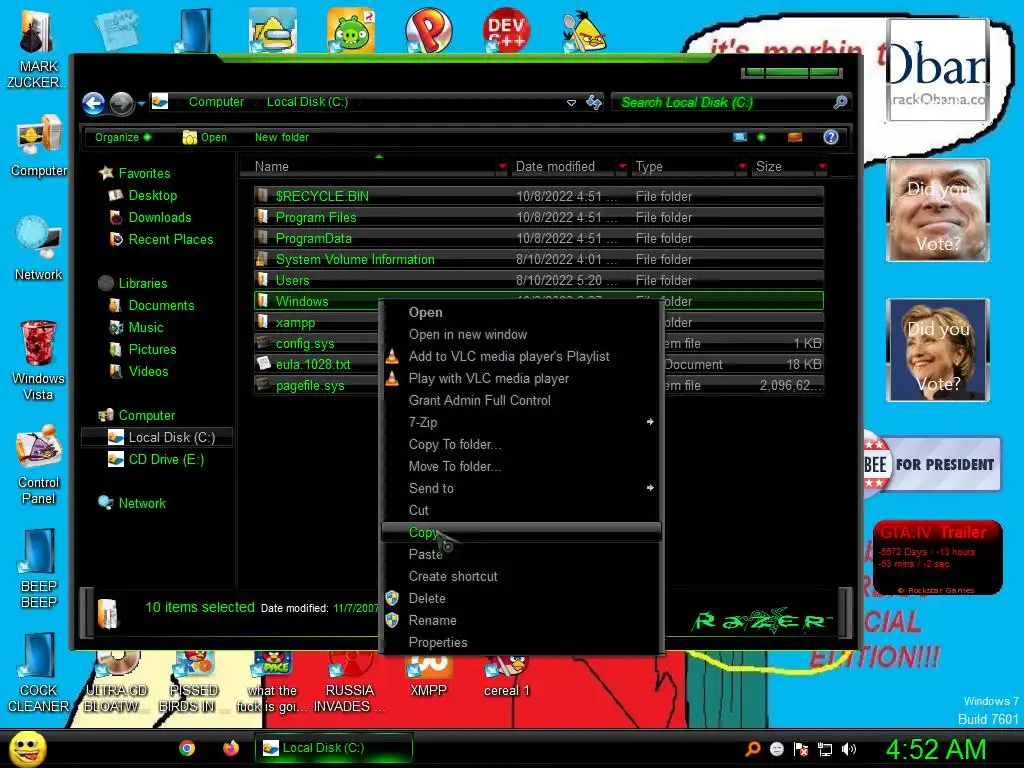
Task: Click the Forward navigation arrow
Action: click(121, 103)
